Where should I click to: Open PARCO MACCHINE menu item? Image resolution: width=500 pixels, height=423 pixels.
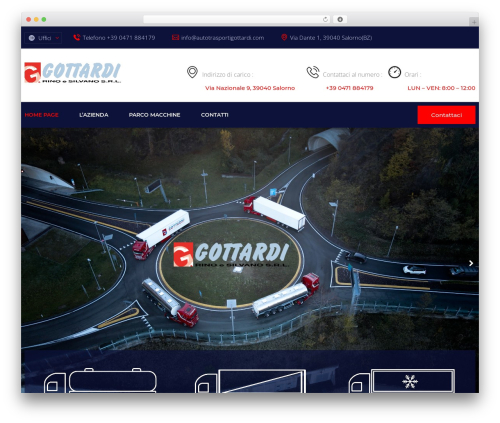tap(154, 115)
